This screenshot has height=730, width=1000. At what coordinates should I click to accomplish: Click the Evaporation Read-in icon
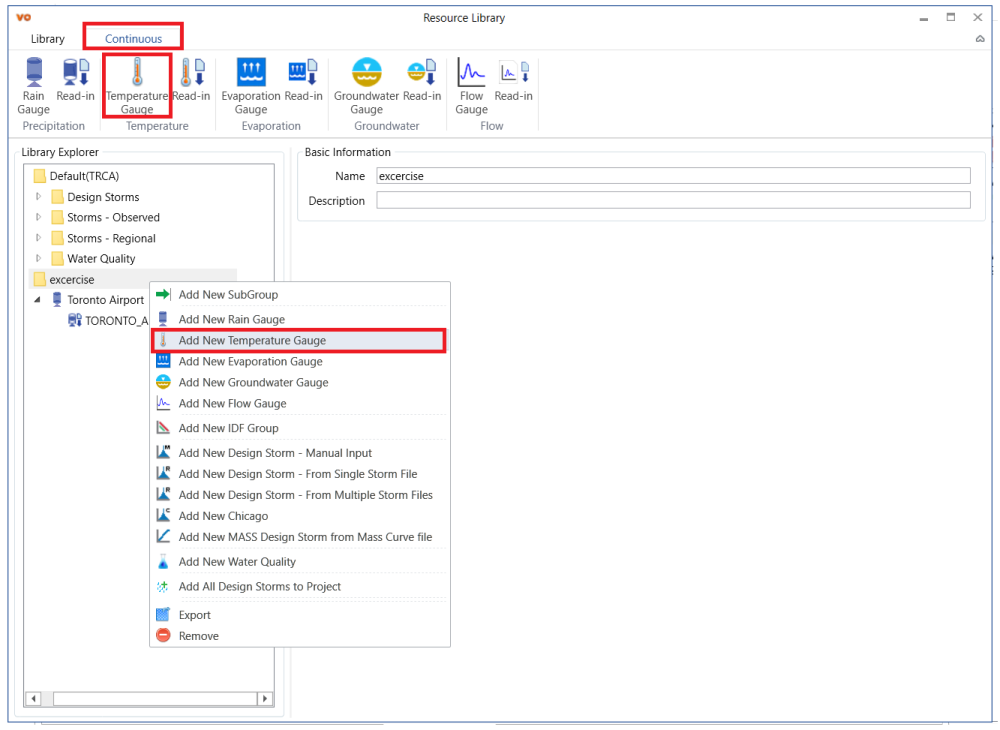[x=303, y=71]
